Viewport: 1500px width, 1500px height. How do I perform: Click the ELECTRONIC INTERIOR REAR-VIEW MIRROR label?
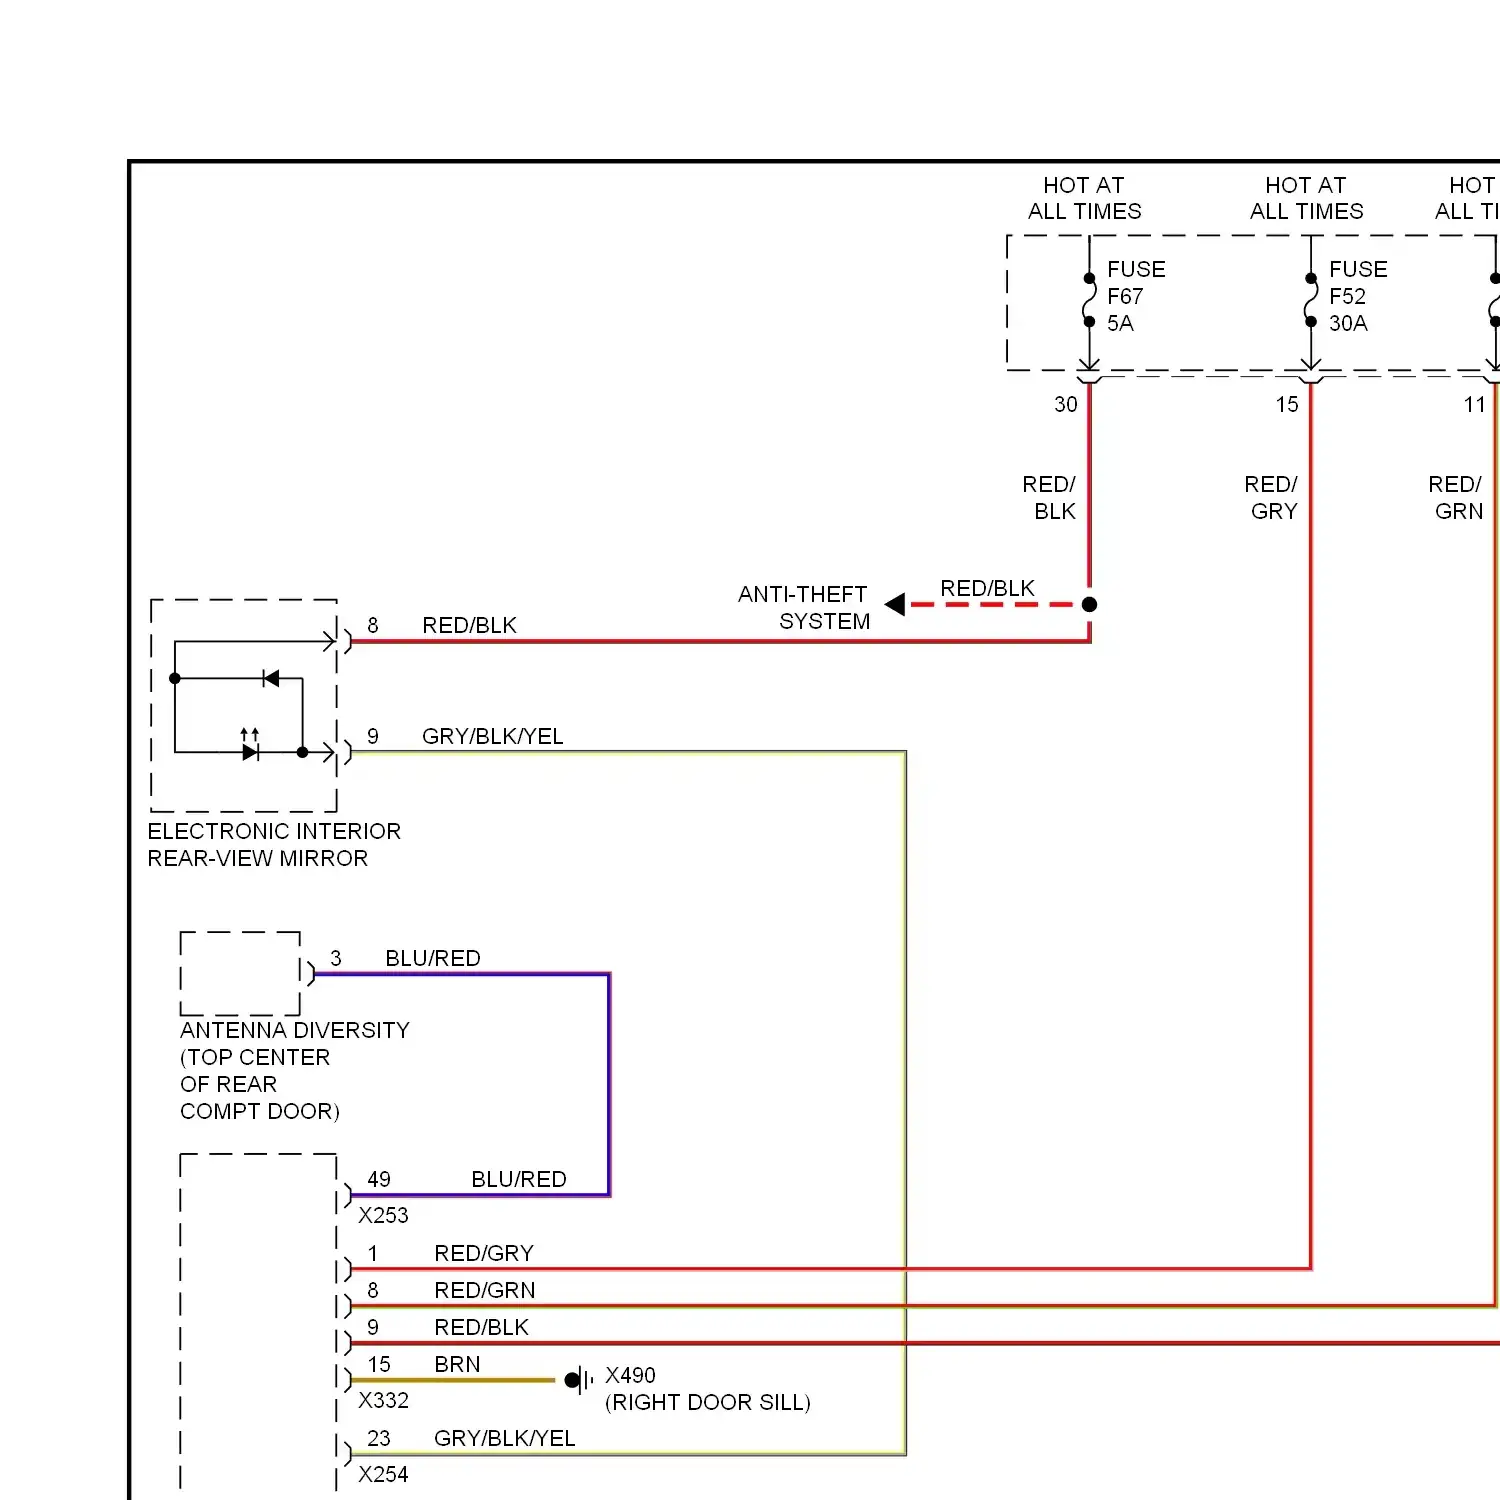[x=274, y=845]
